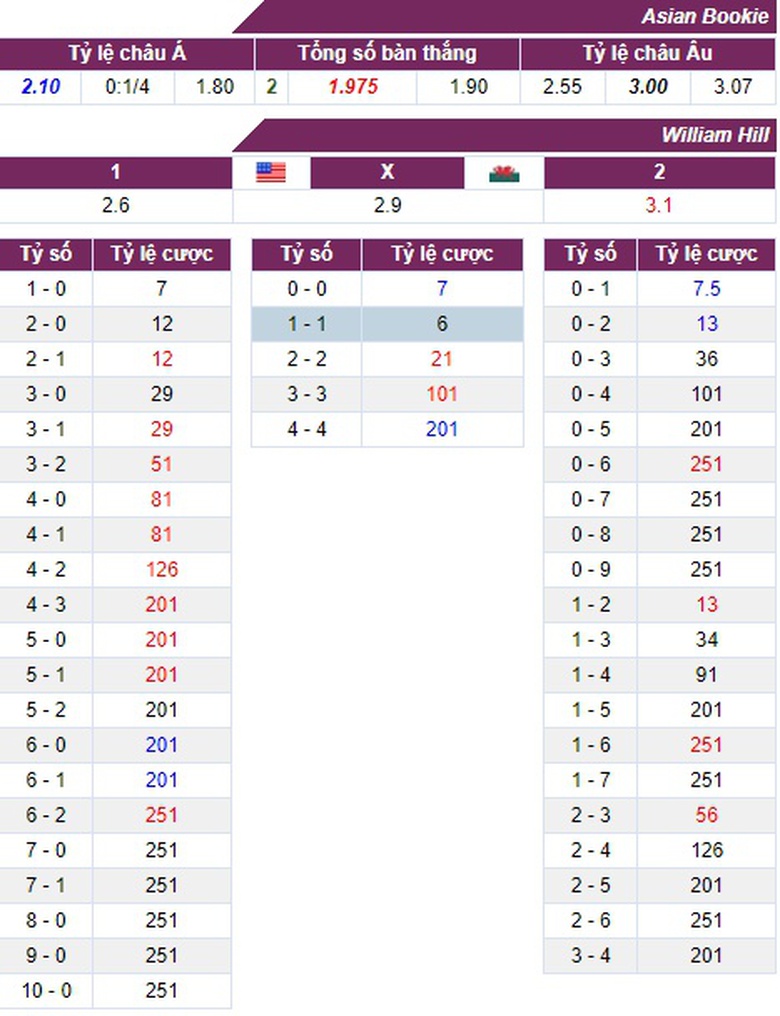The image size is (780, 1016).
Task: Select the "Tỷ lệ châu Á" header
Action: tap(127, 54)
